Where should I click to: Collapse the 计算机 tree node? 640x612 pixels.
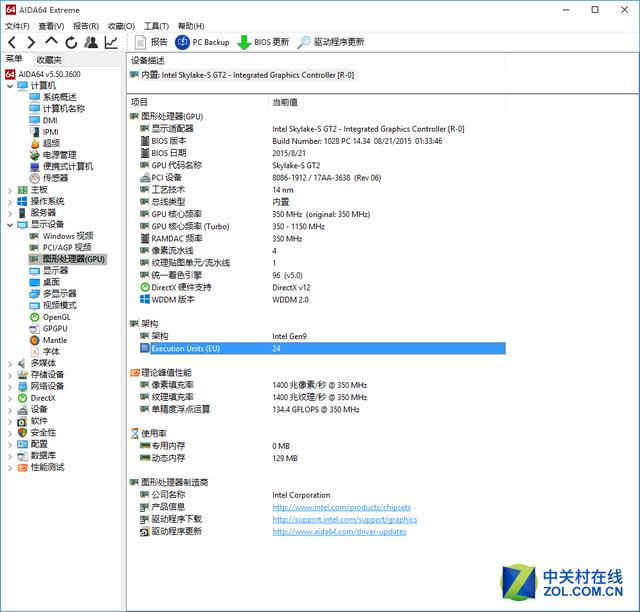[10, 86]
